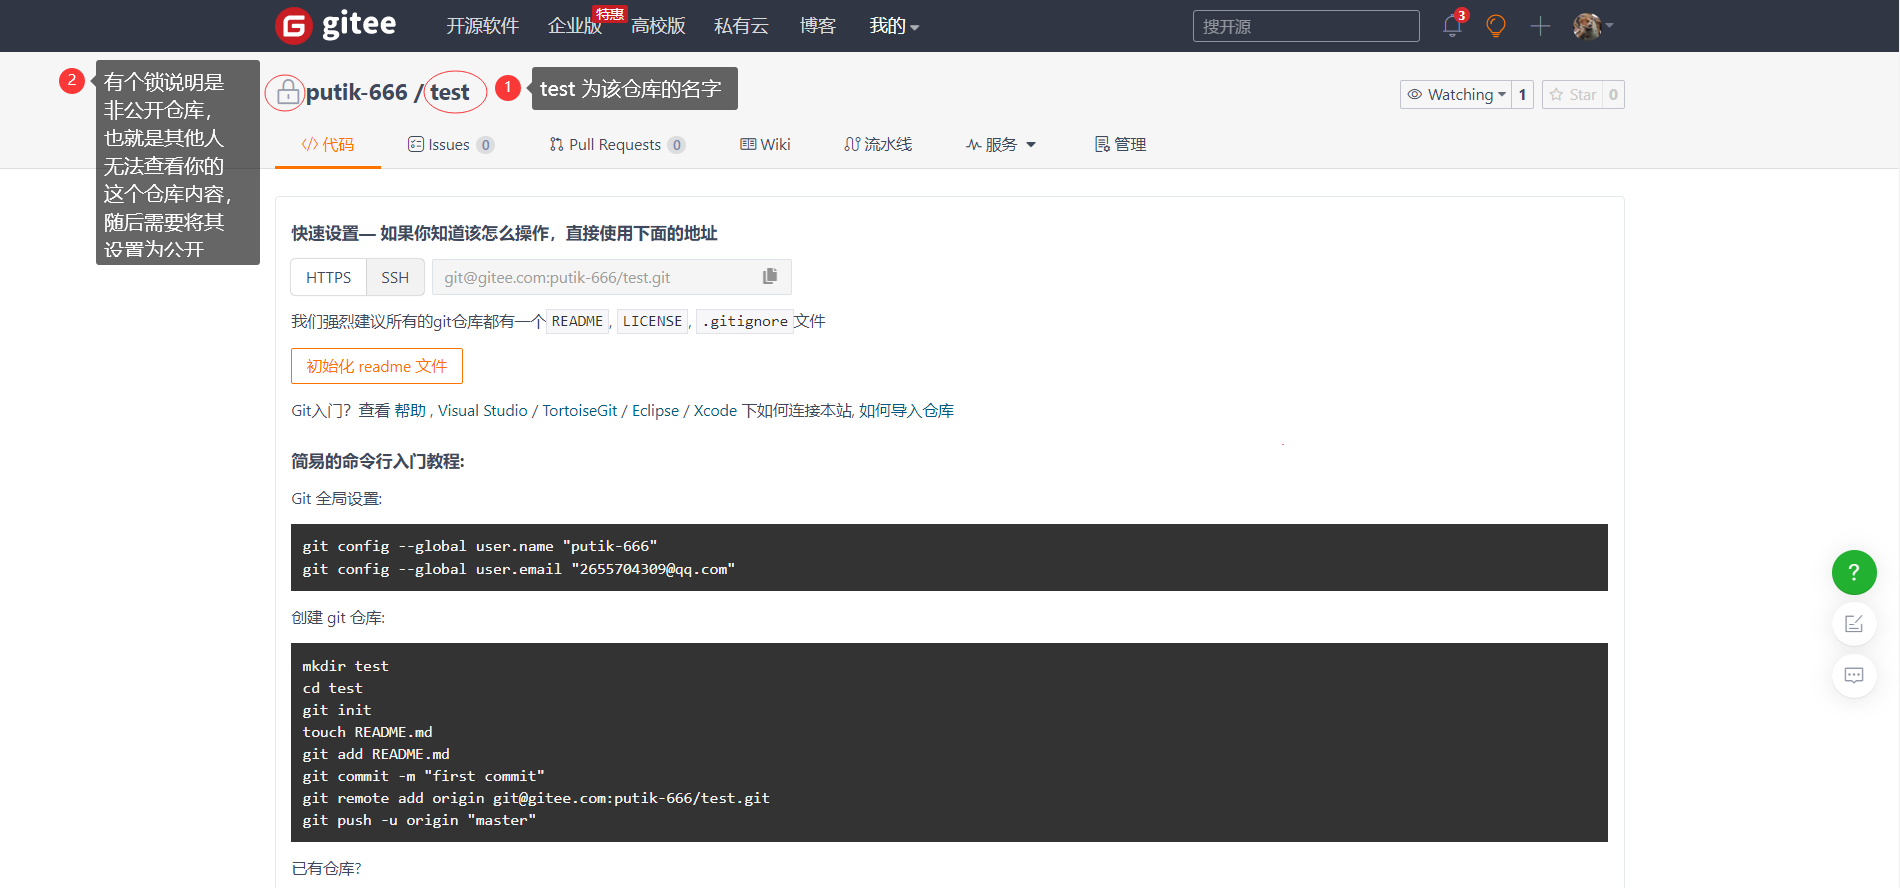Copy the repository git address

769,277
